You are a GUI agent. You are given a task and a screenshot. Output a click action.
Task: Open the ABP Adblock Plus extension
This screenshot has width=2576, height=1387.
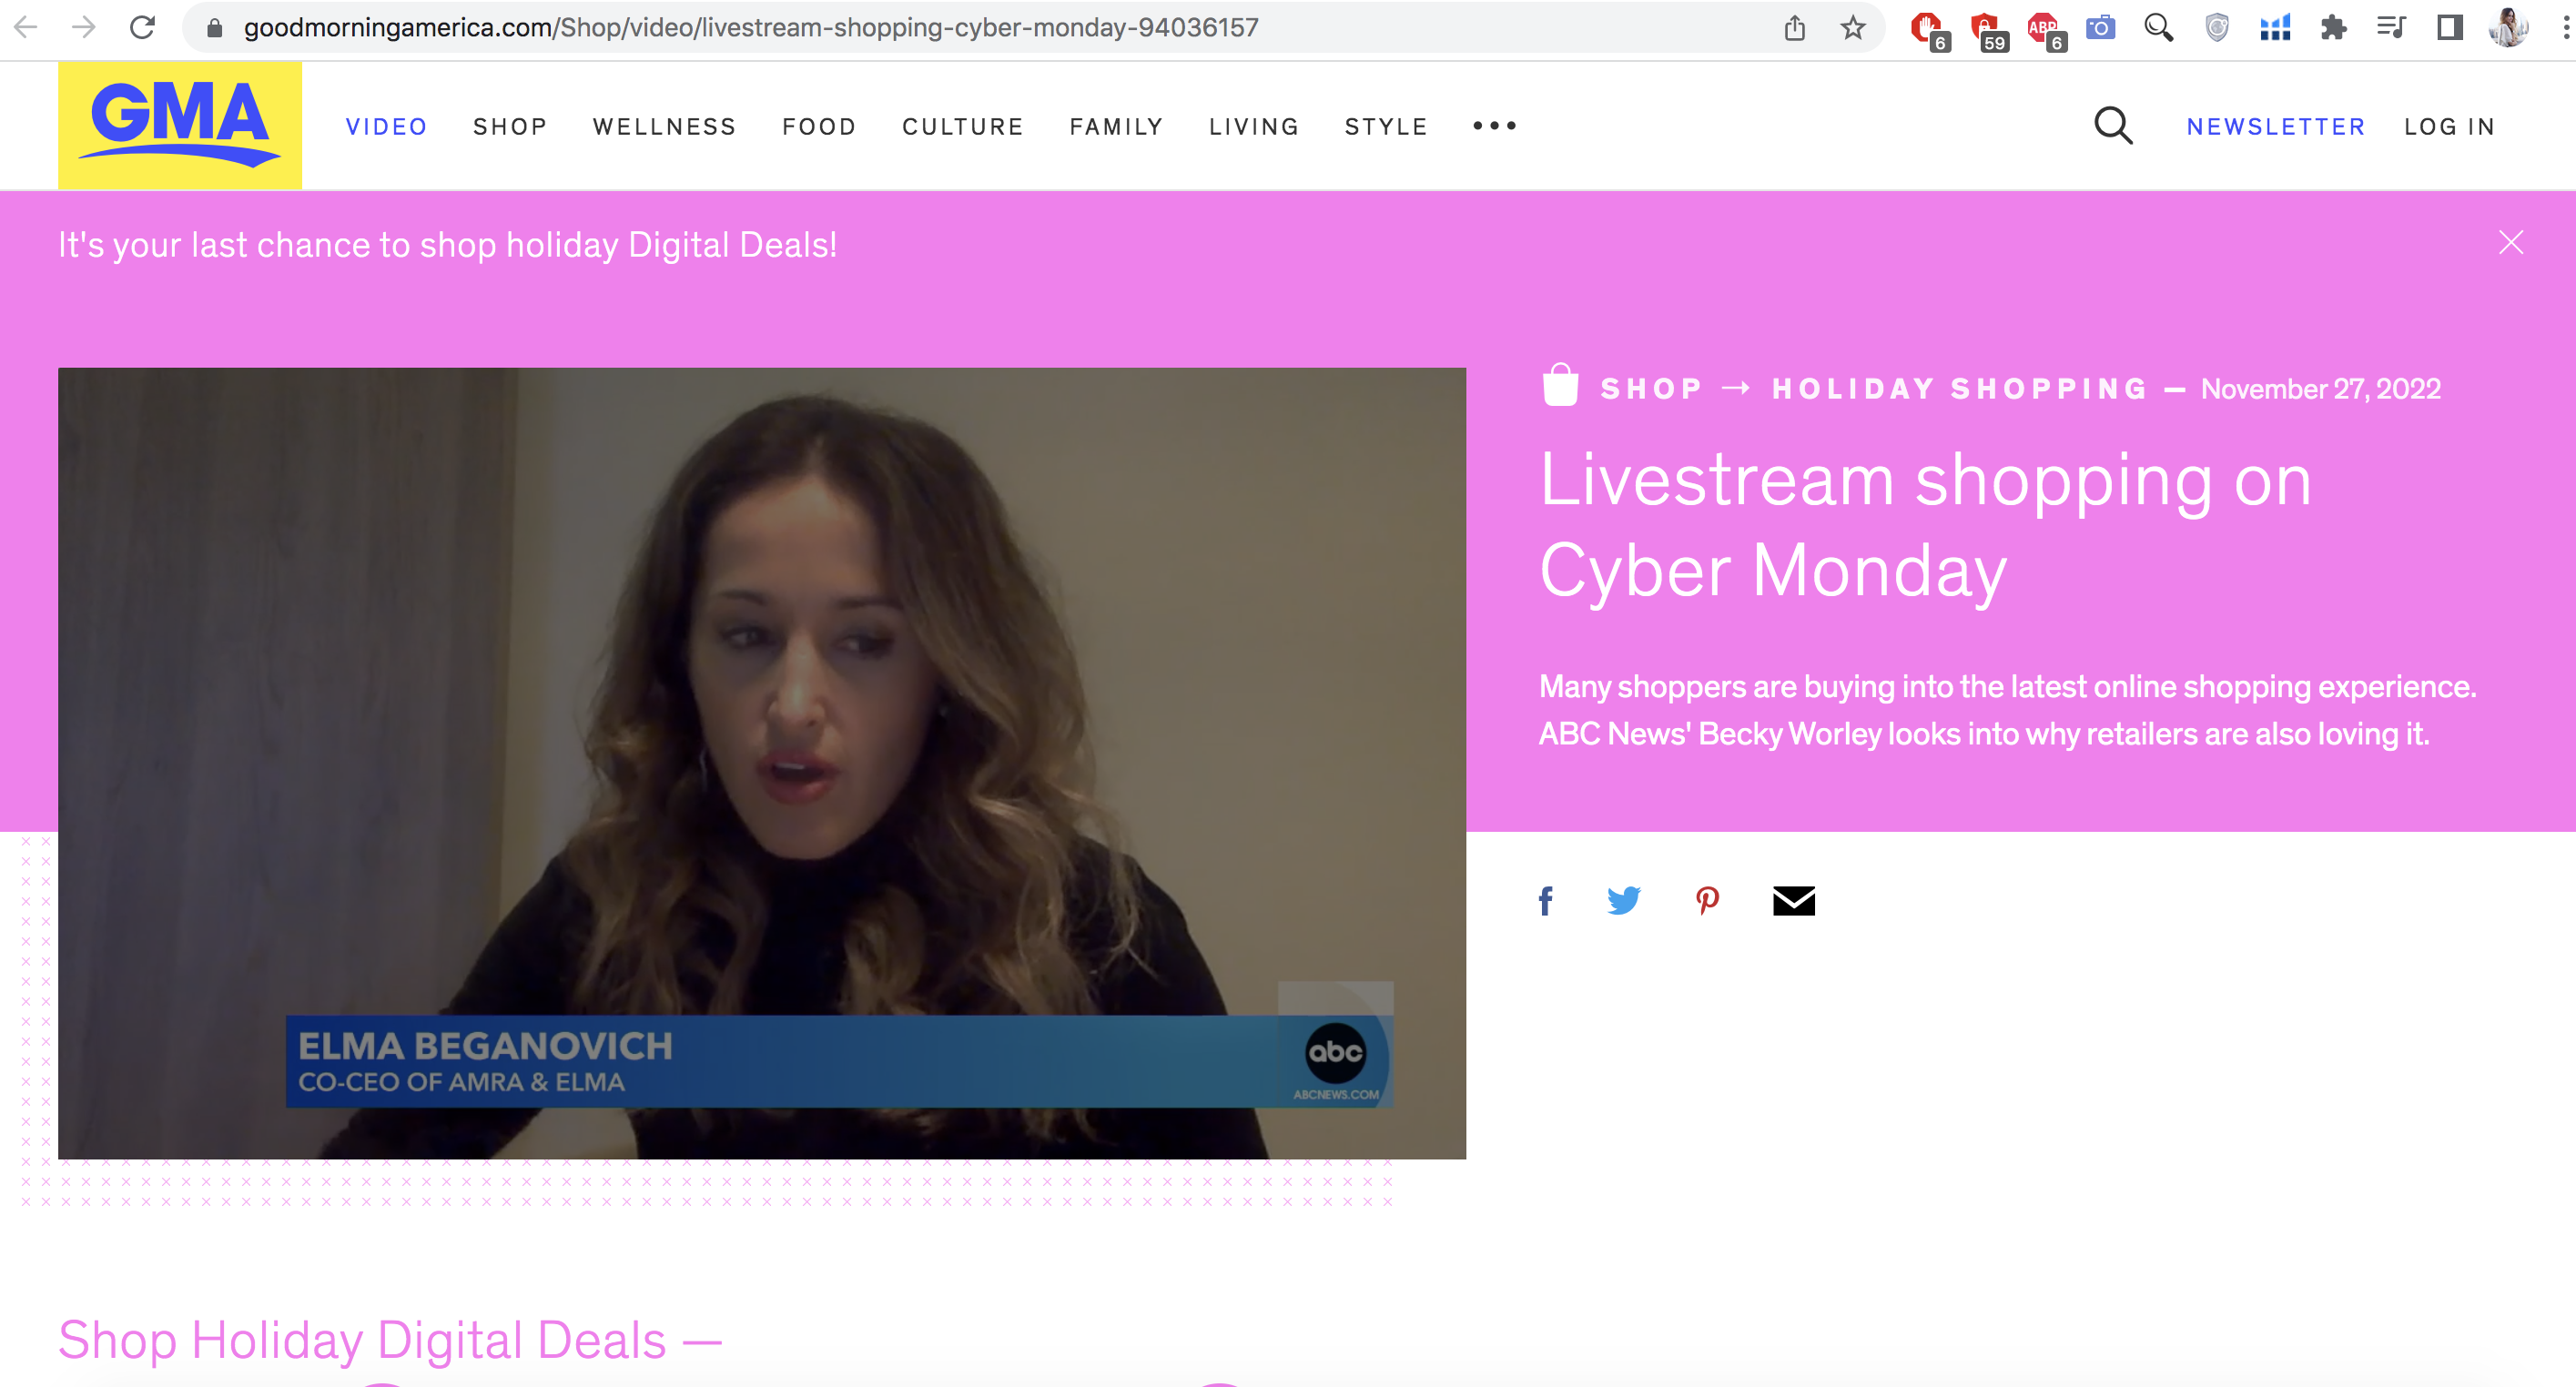2045,29
